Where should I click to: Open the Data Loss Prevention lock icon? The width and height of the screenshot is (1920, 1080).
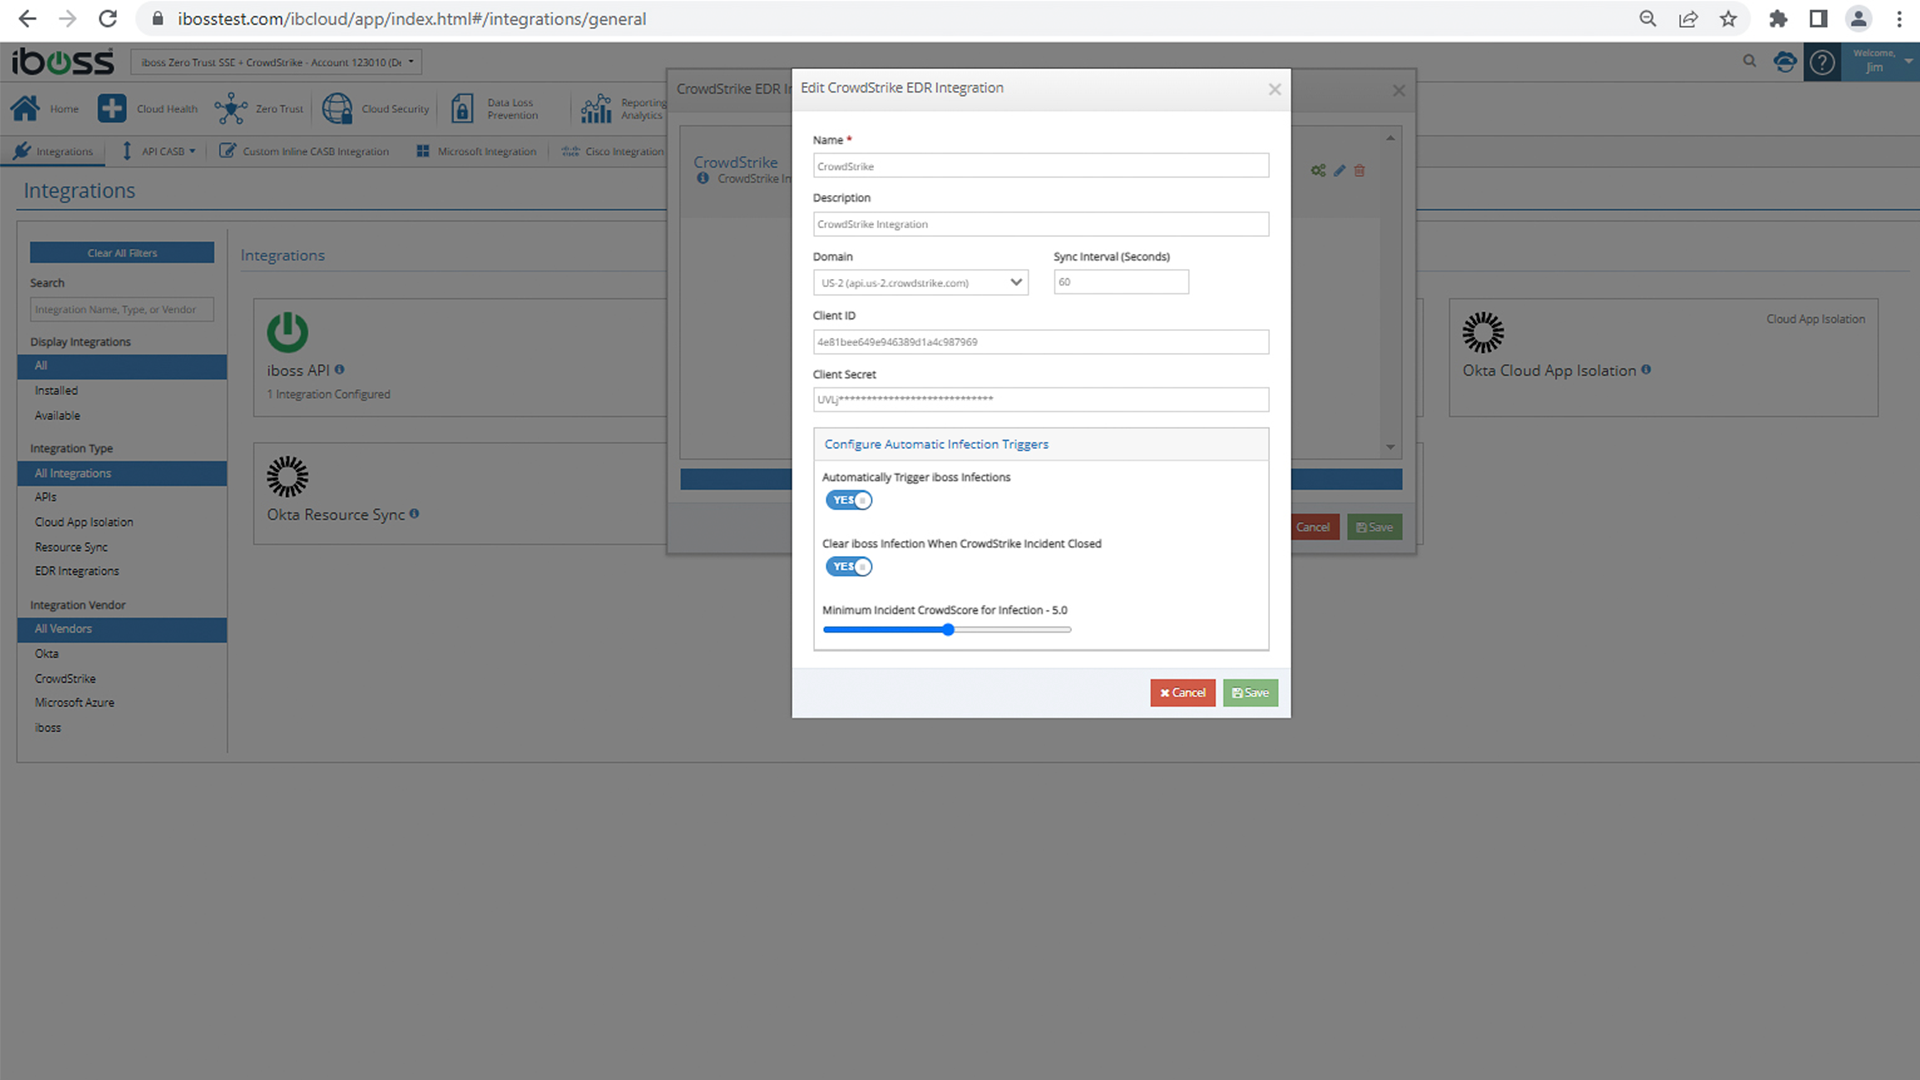[x=462, y=108]
